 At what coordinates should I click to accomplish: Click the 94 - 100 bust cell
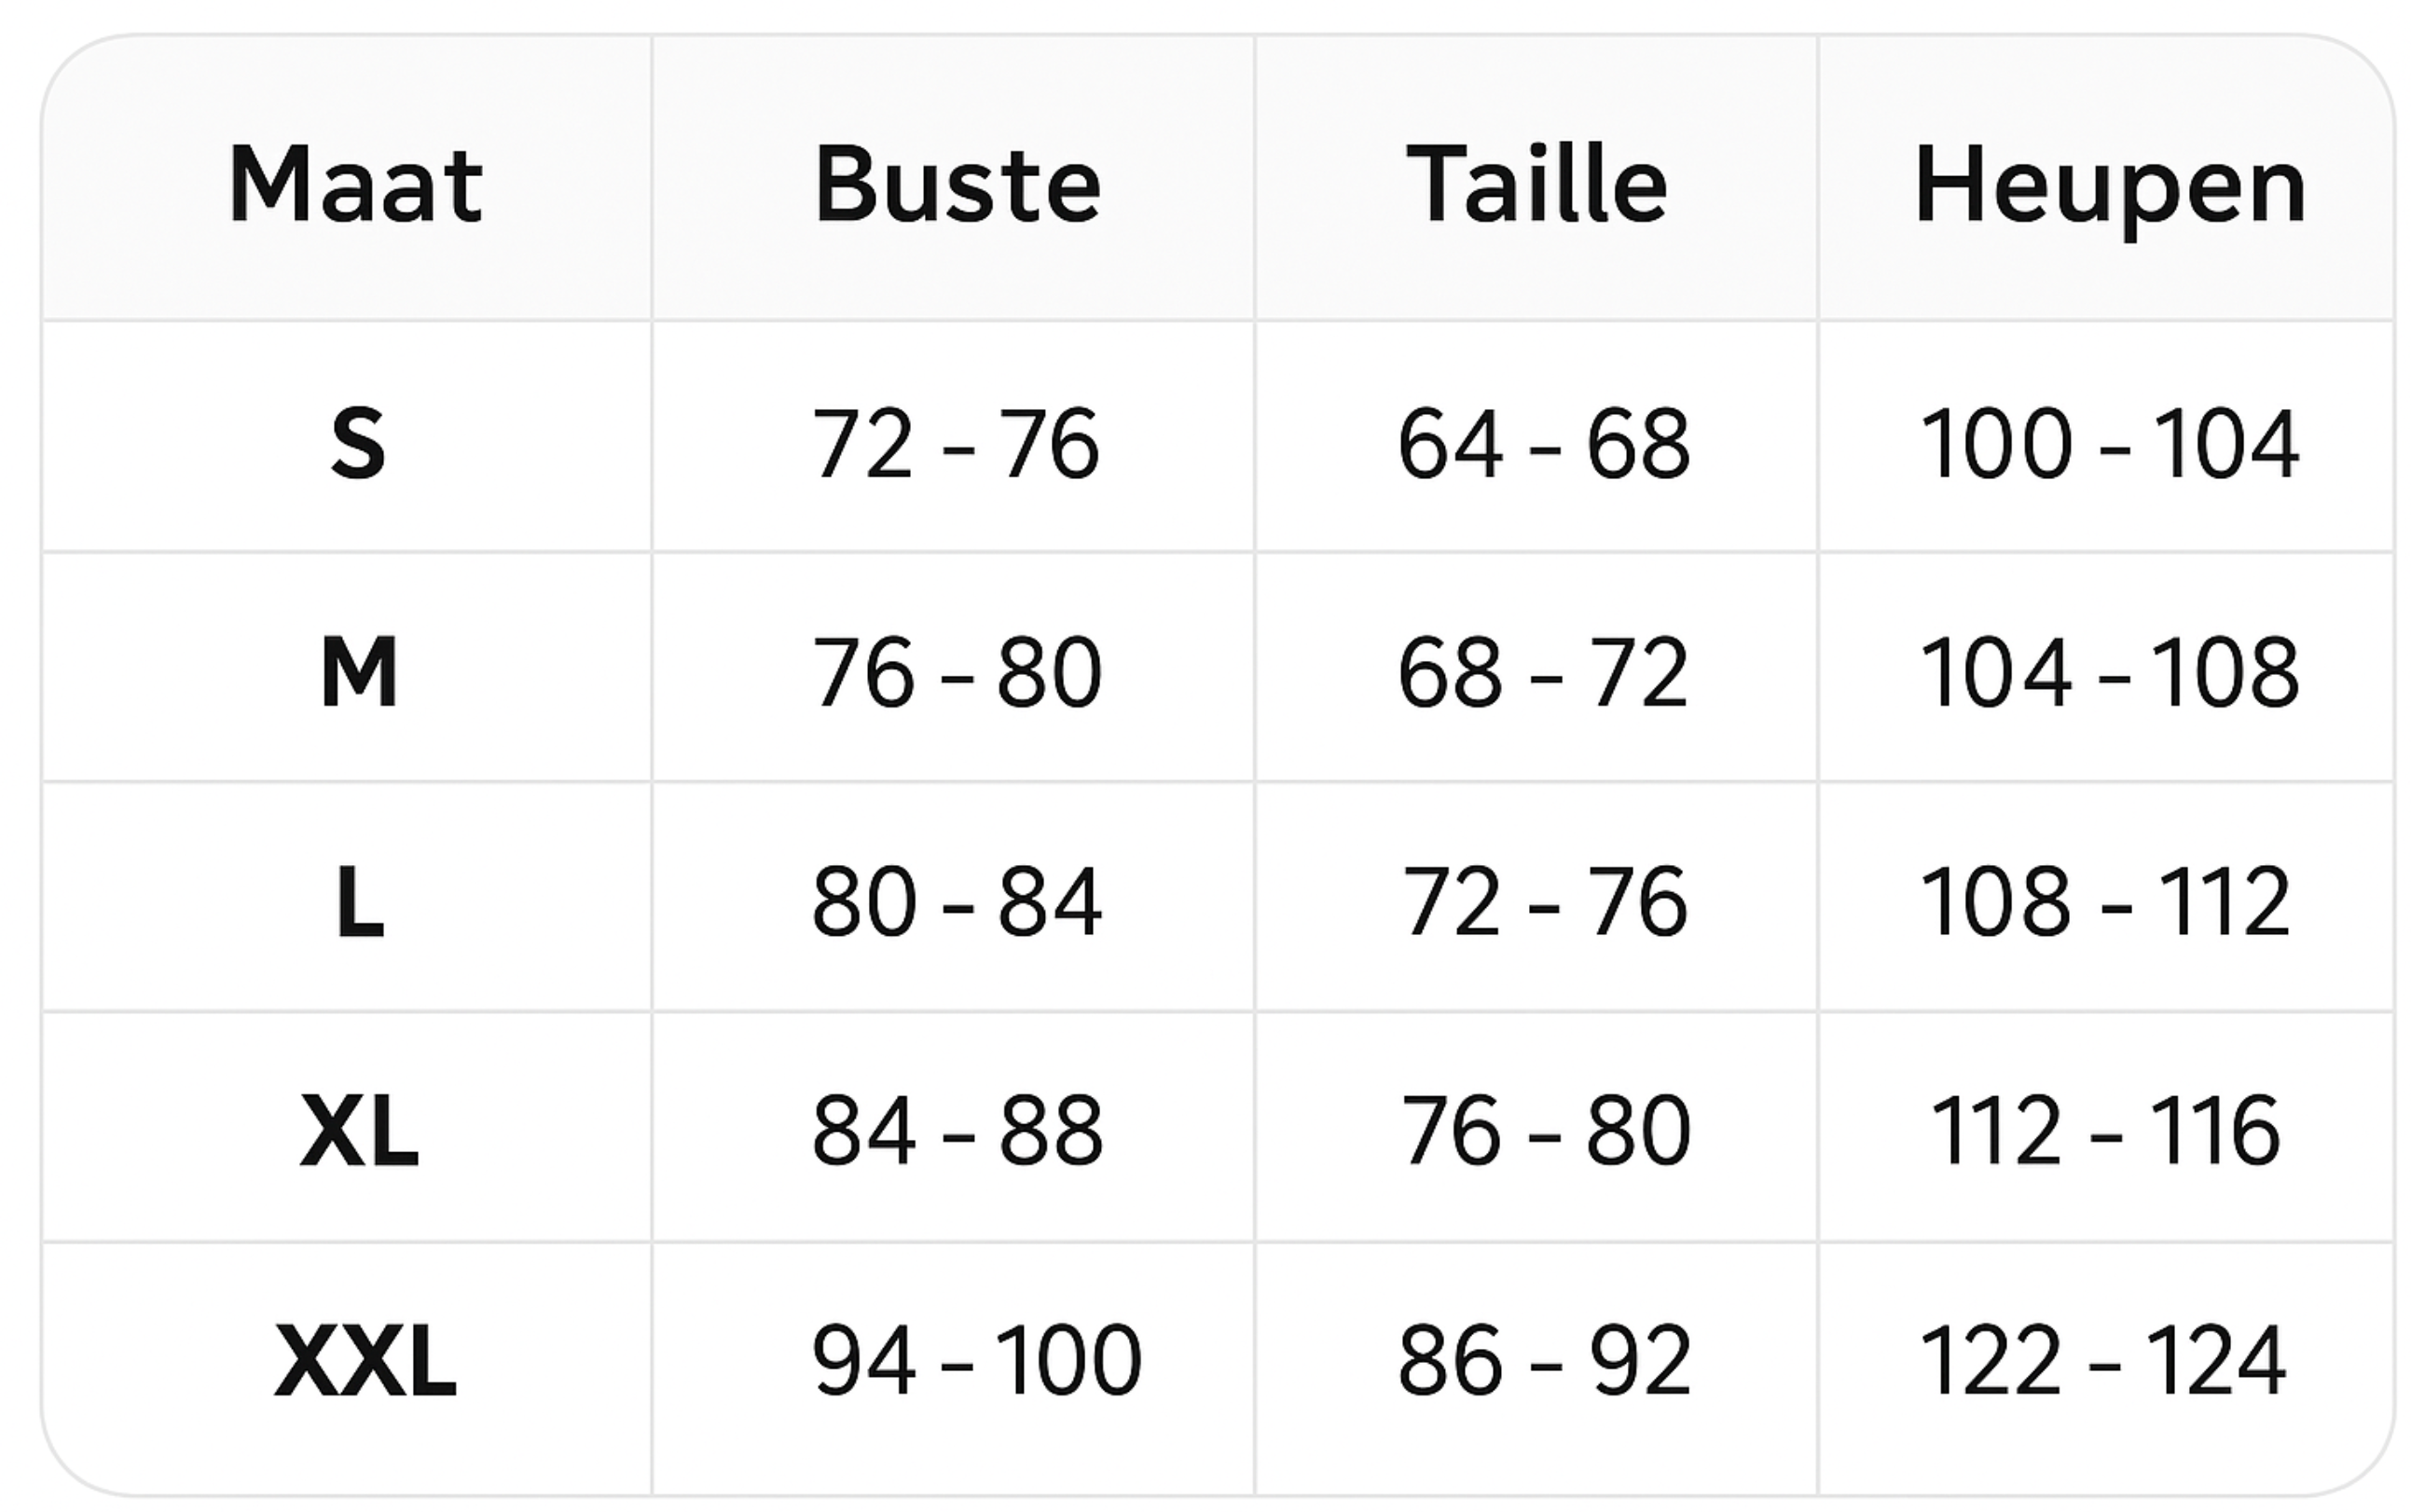tap(976, 1360)
